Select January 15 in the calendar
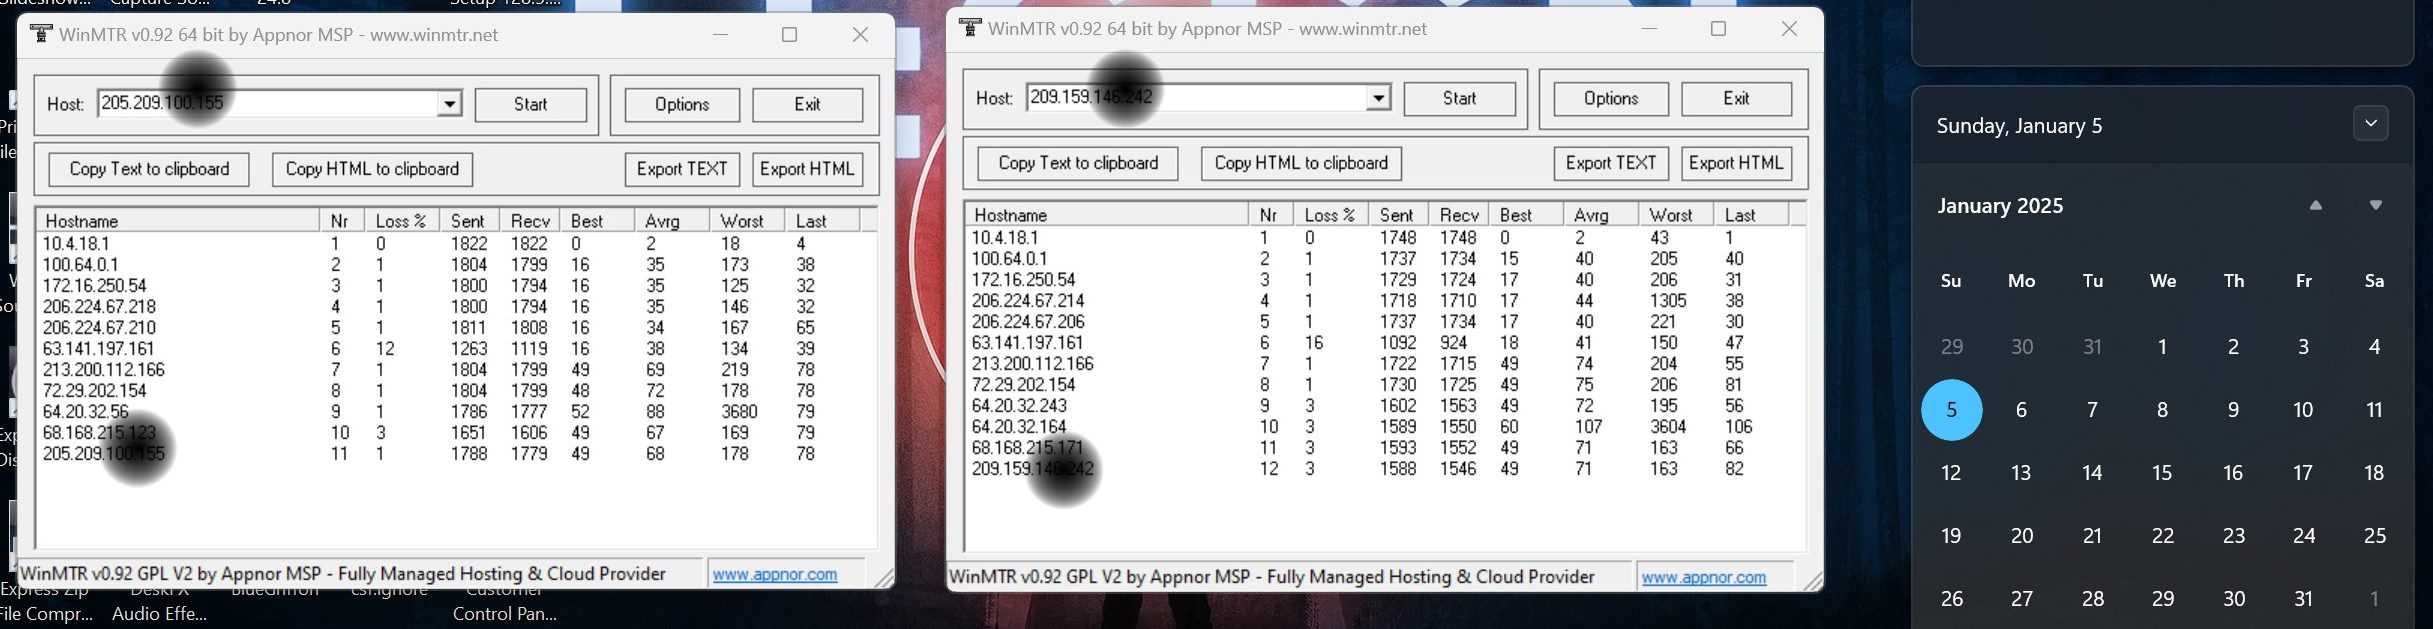The width and height of the screenshot is (2433, 629). point(2162,473)
